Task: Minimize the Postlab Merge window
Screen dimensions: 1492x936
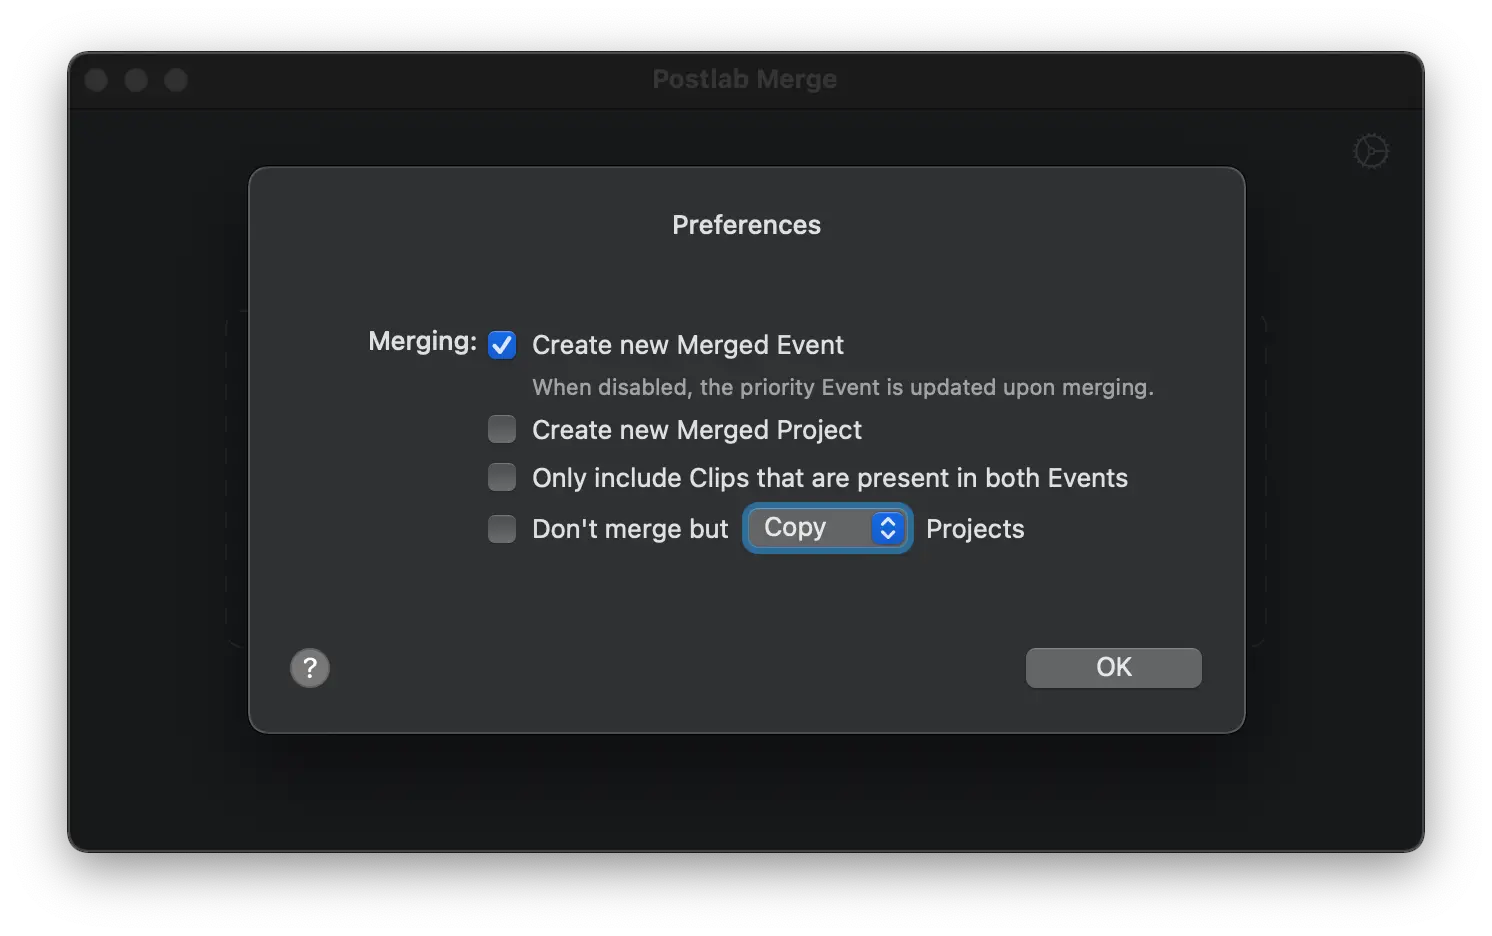Action: pyautogui.click(x=136, y=80)
